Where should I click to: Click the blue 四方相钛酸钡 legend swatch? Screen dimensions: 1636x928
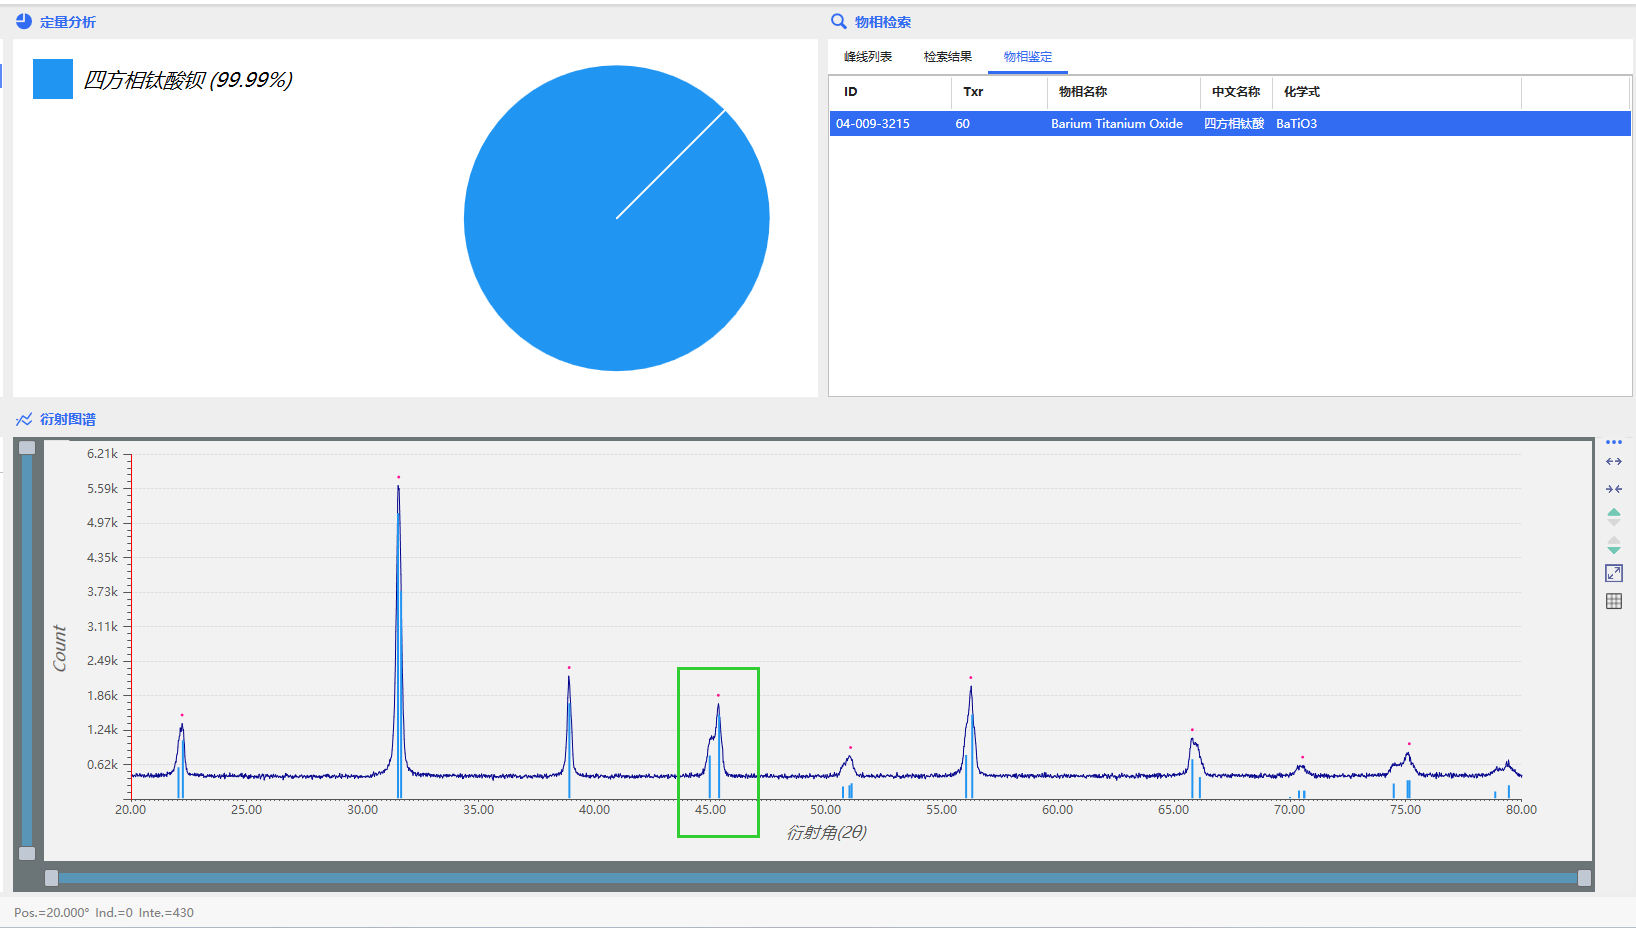(x=53, y=79)
